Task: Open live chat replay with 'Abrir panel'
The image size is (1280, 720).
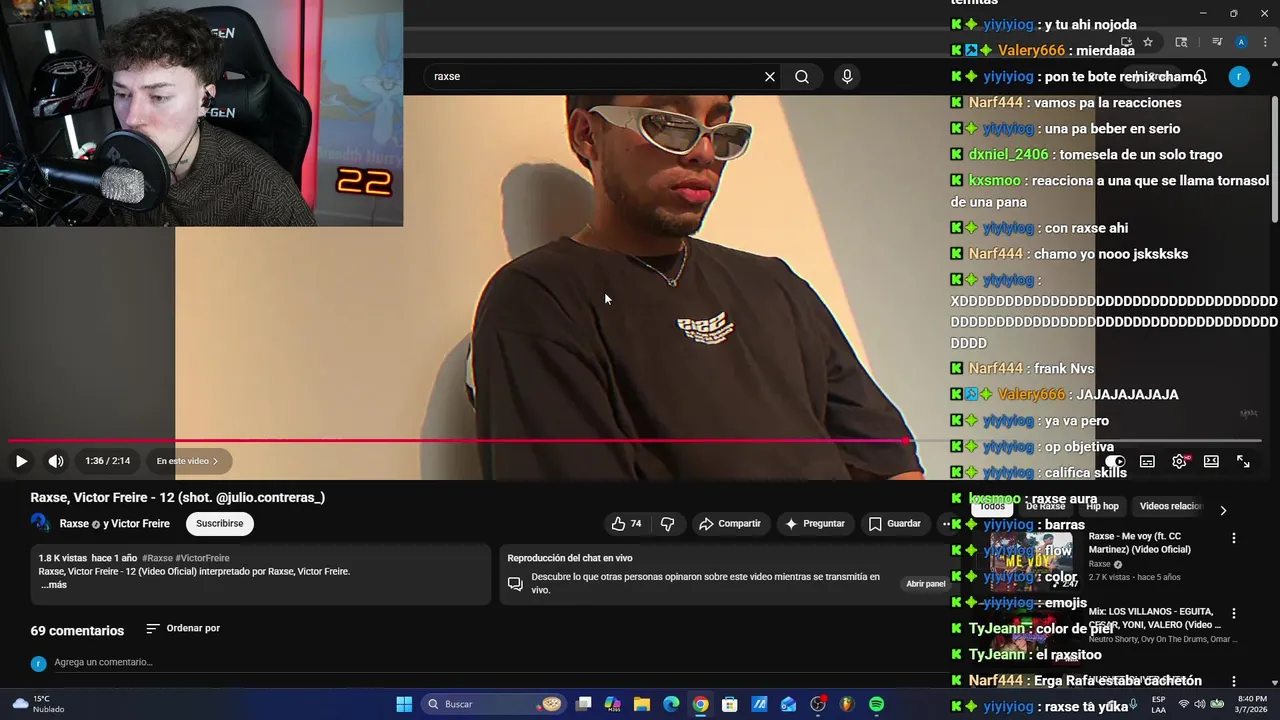Action: (925, 584)
